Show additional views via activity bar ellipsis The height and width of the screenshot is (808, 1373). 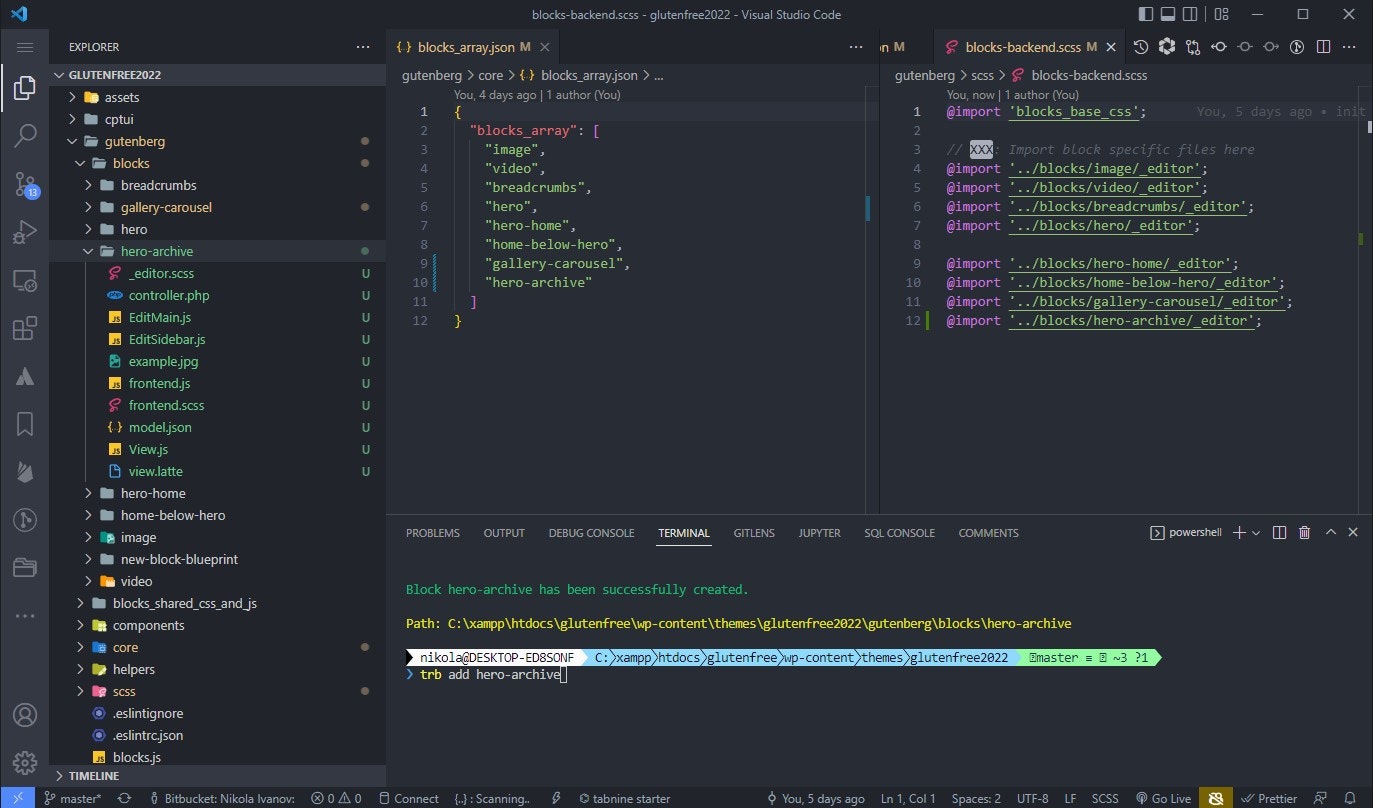pos(25,616)
